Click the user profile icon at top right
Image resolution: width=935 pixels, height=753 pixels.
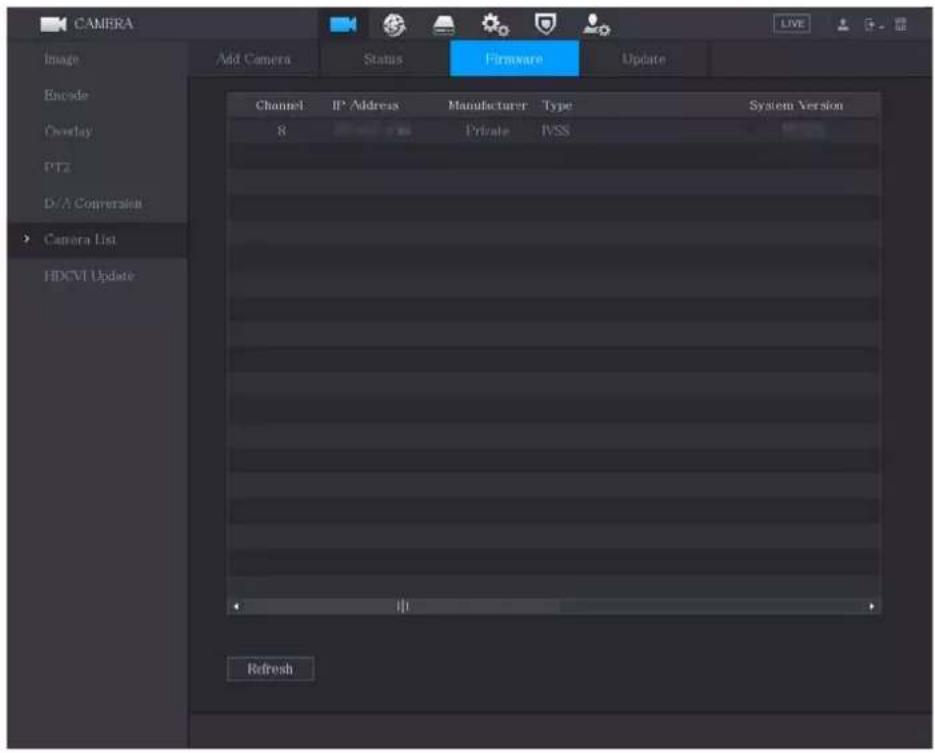[843, 24]
